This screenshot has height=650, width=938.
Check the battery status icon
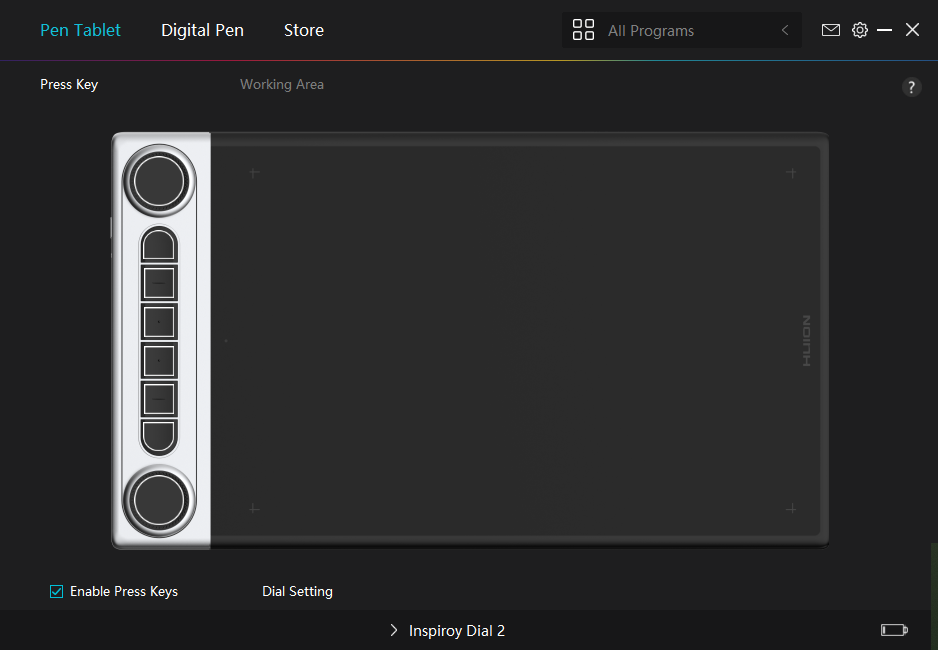point(894,630)
